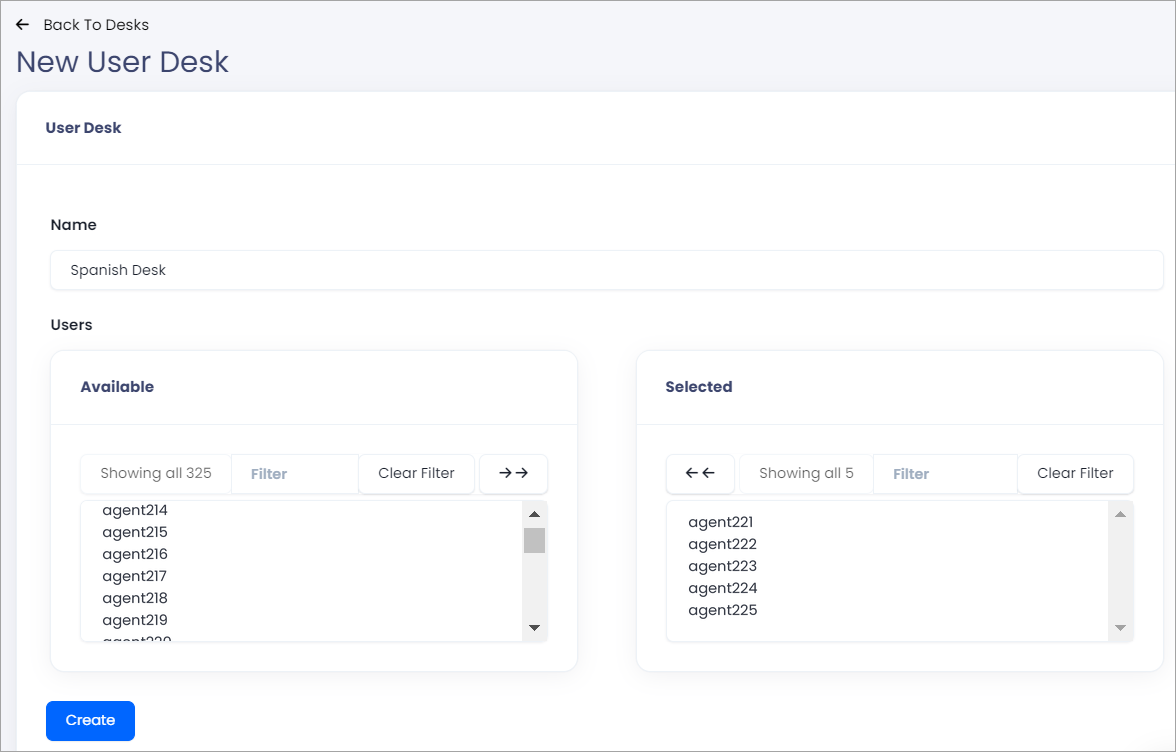Clear Filter in the Available panel
This screenshot has height=752, width=1176.
coord(416,473)
